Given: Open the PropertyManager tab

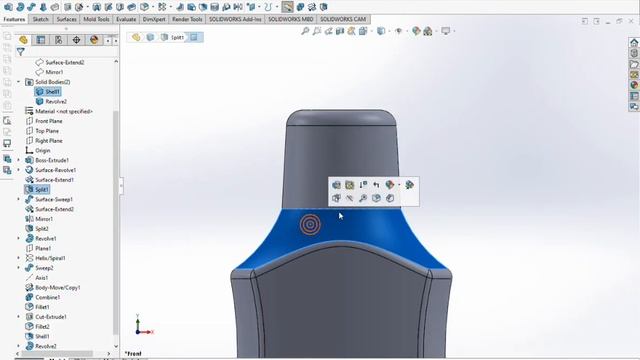Looking at the screenshot, I should (x=41, y=40).
